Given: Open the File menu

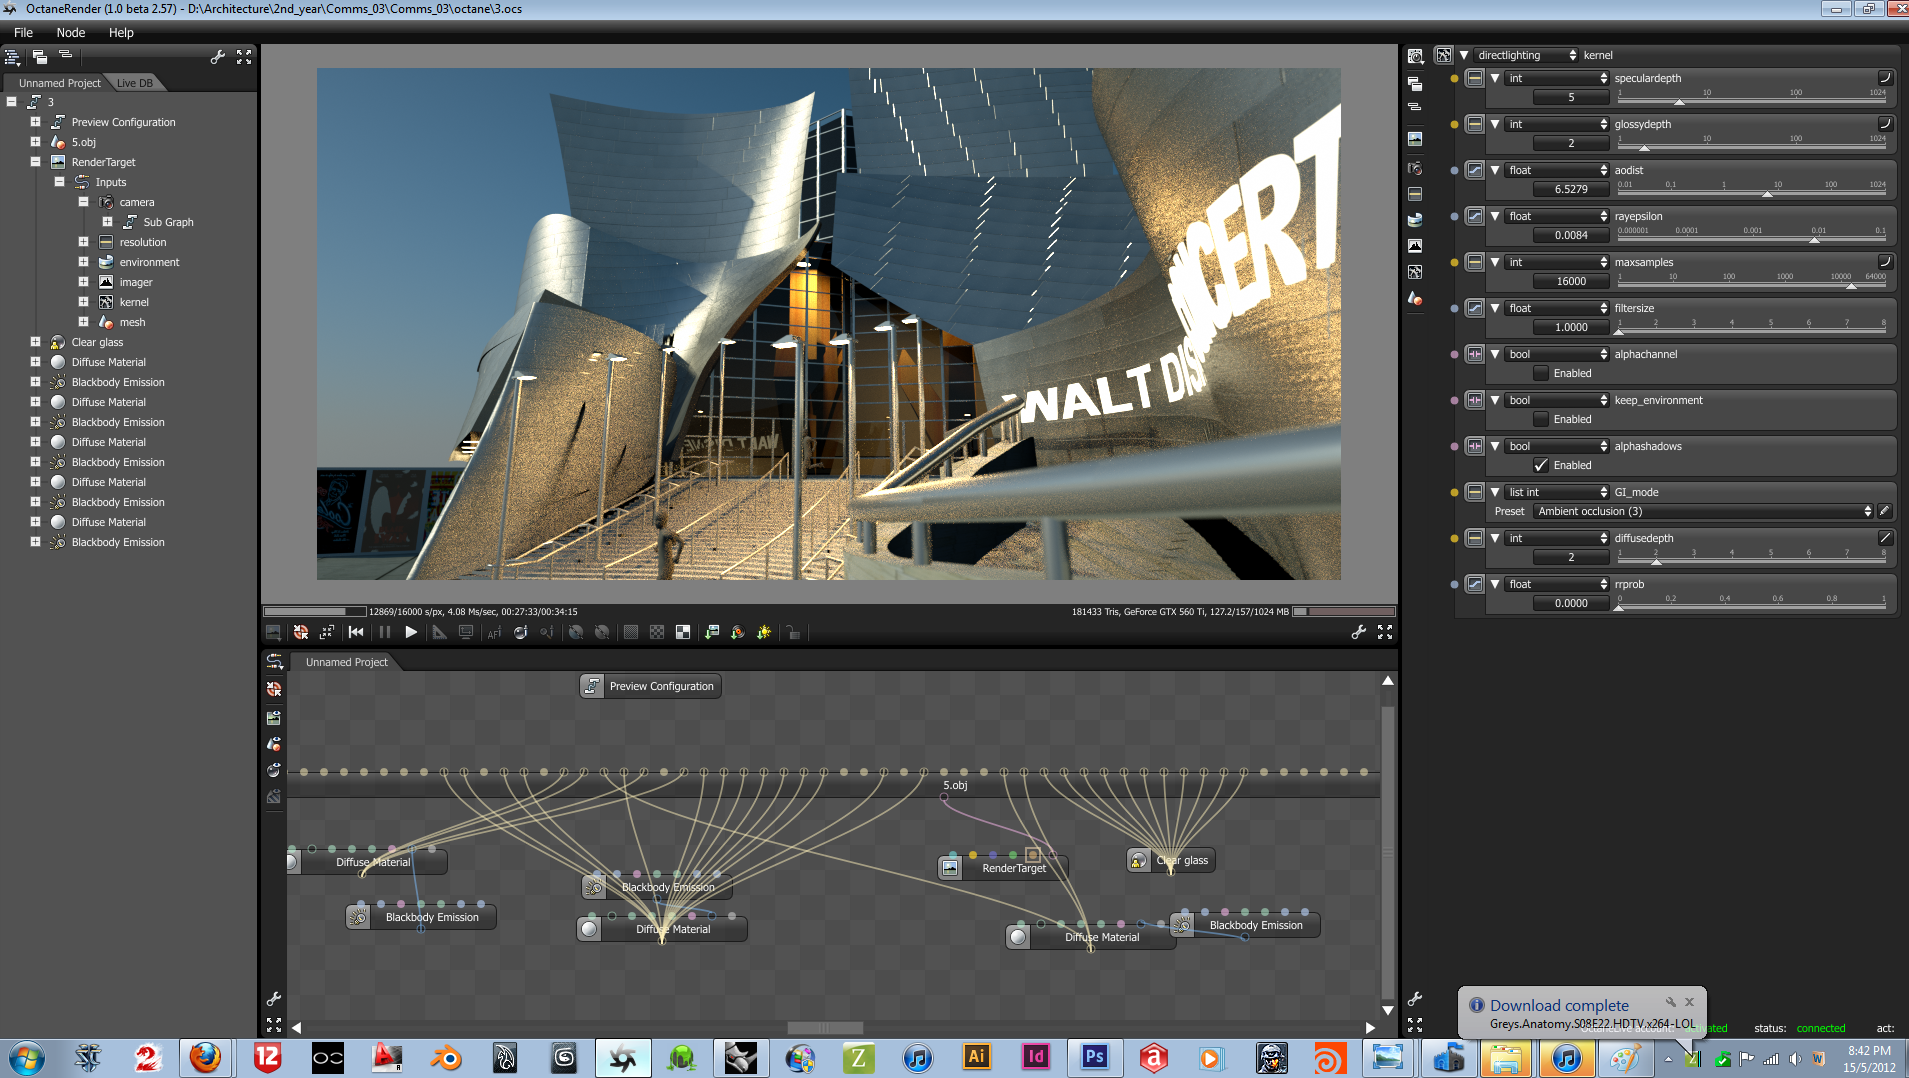Looking at the screenshot, I should coord(24,32).
